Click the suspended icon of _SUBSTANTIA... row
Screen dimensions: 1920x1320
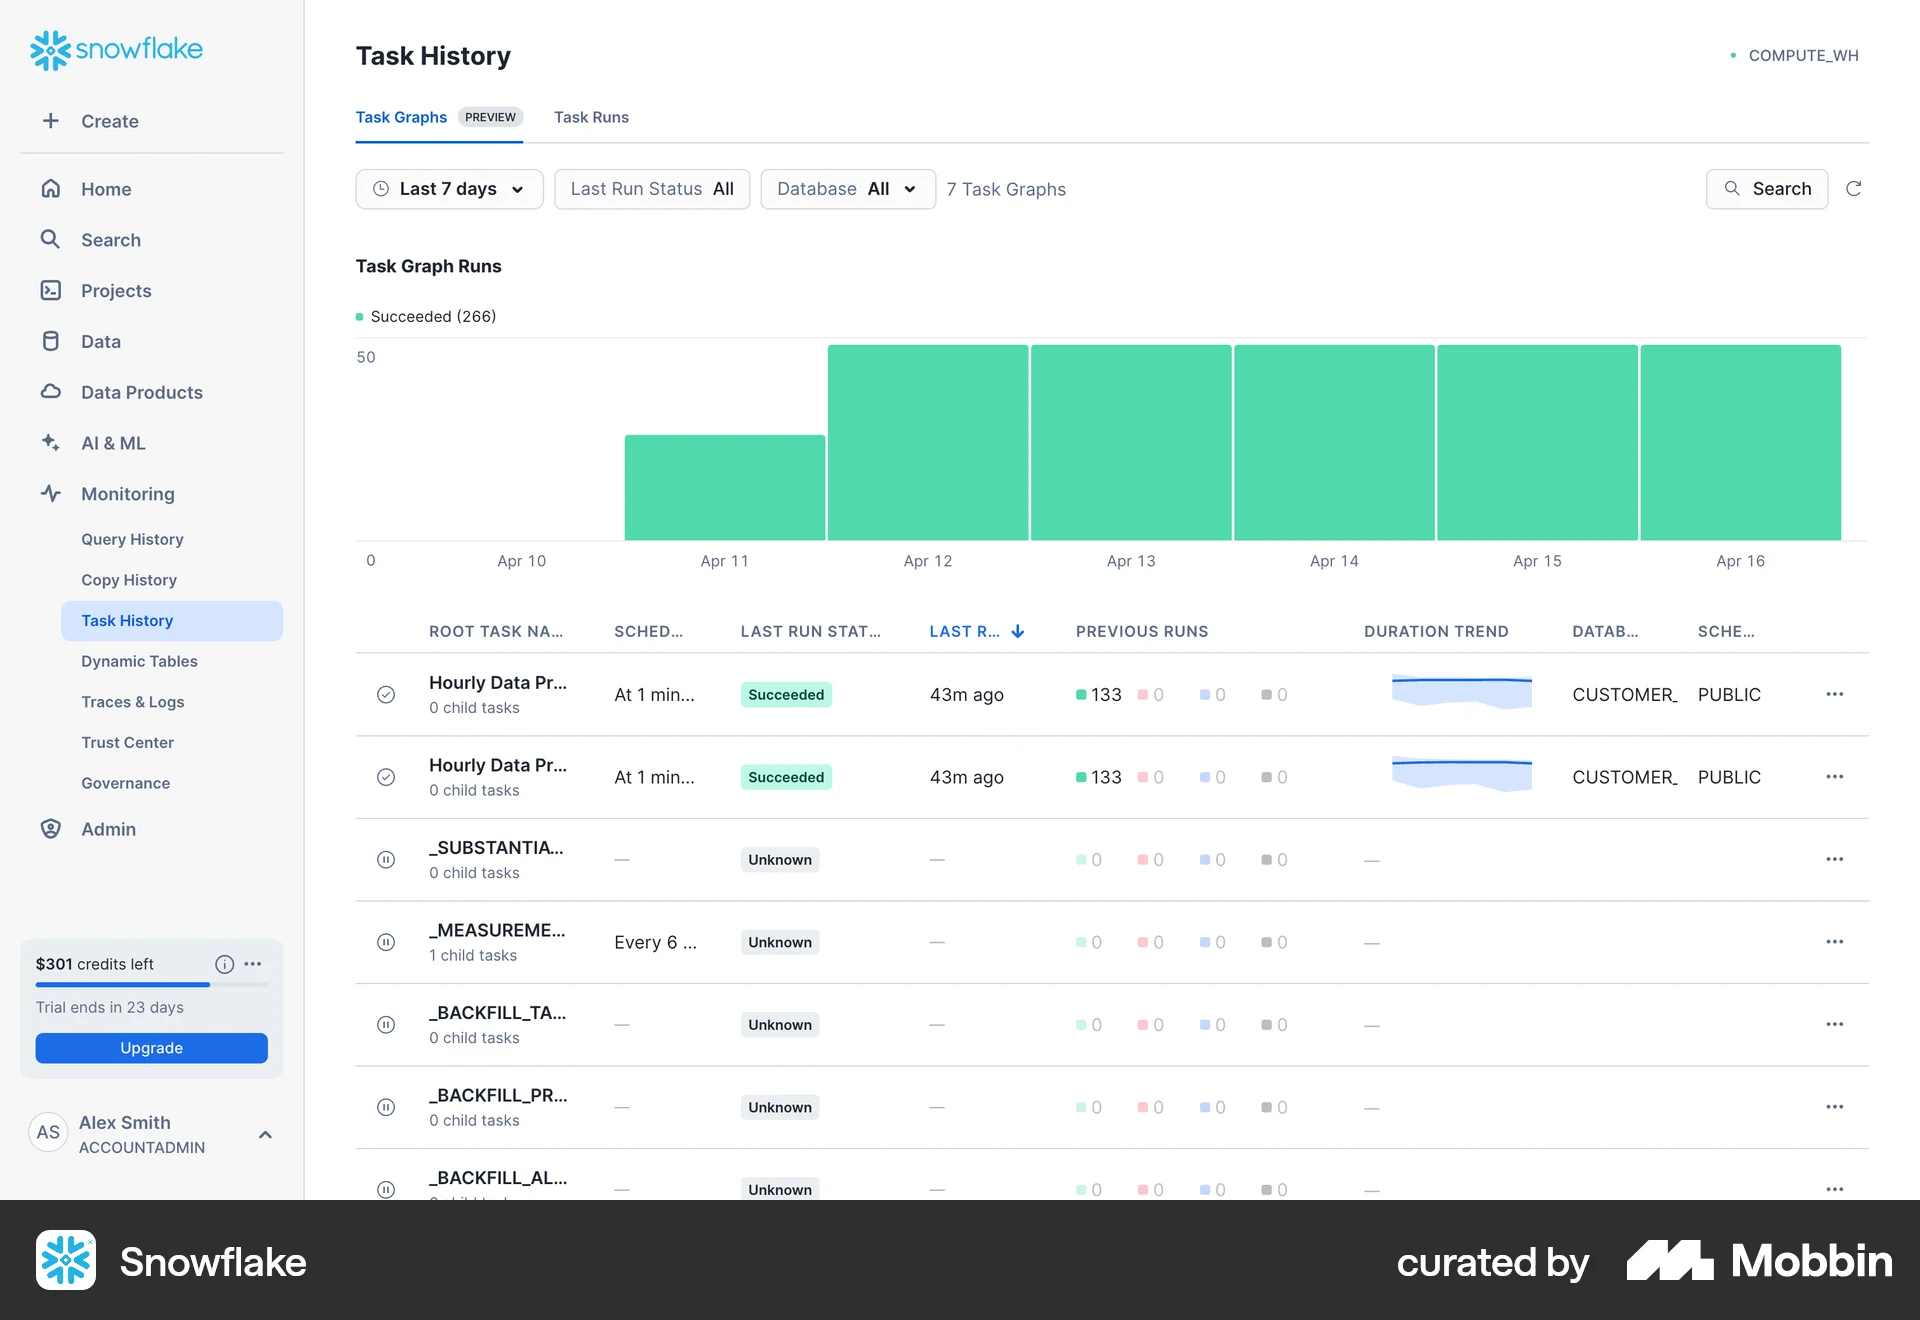click(386, 860)
